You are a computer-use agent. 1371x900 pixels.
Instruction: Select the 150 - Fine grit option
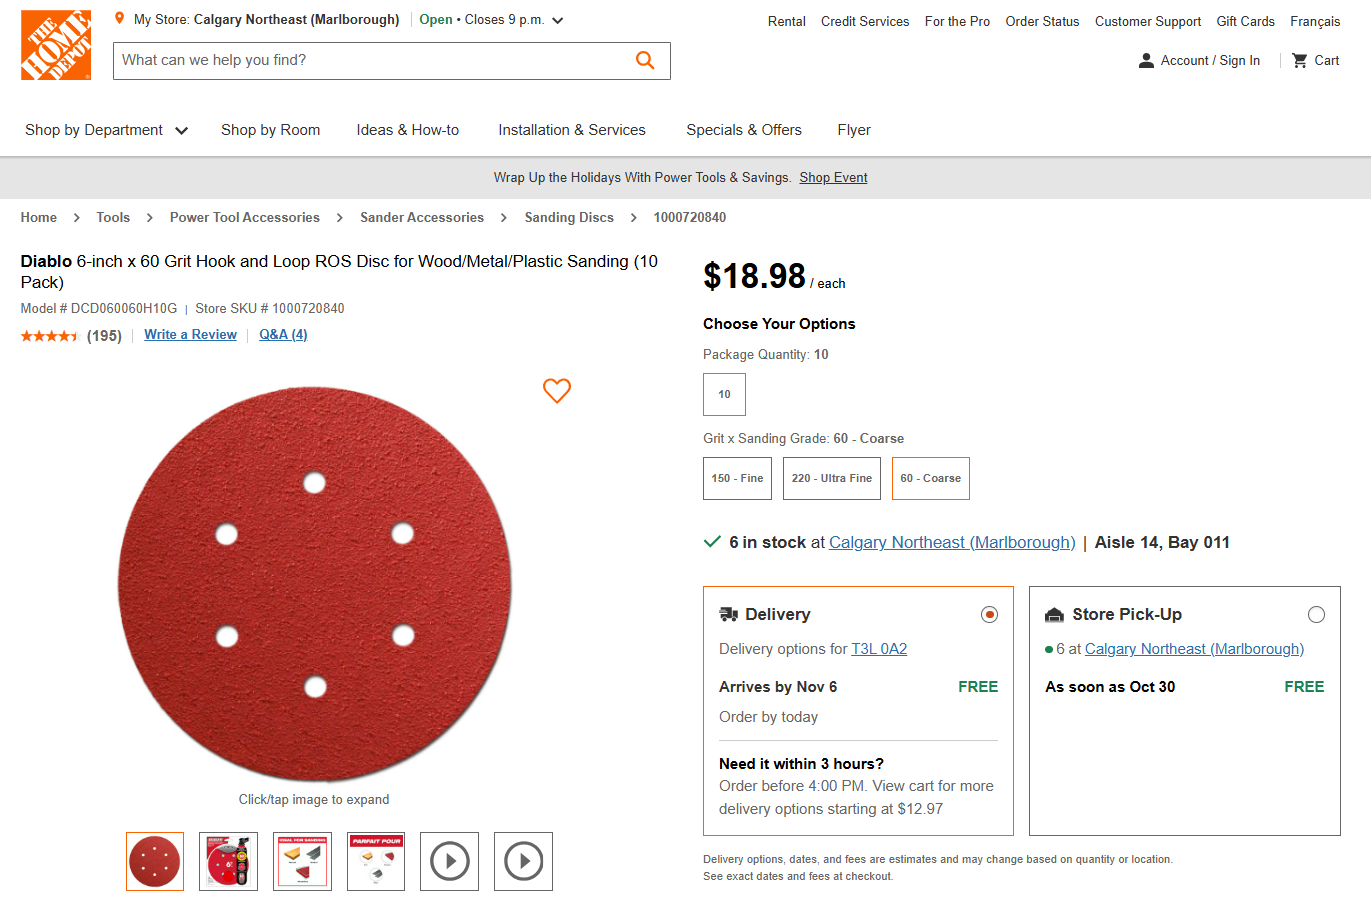coord(737,478)
